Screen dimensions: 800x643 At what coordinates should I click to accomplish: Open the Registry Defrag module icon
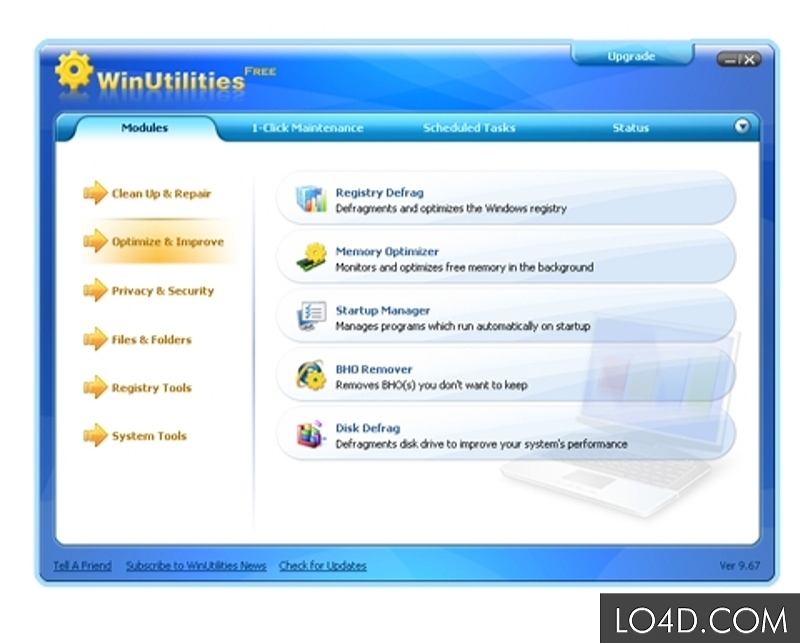pyautogui.click(x=311, y=199)
